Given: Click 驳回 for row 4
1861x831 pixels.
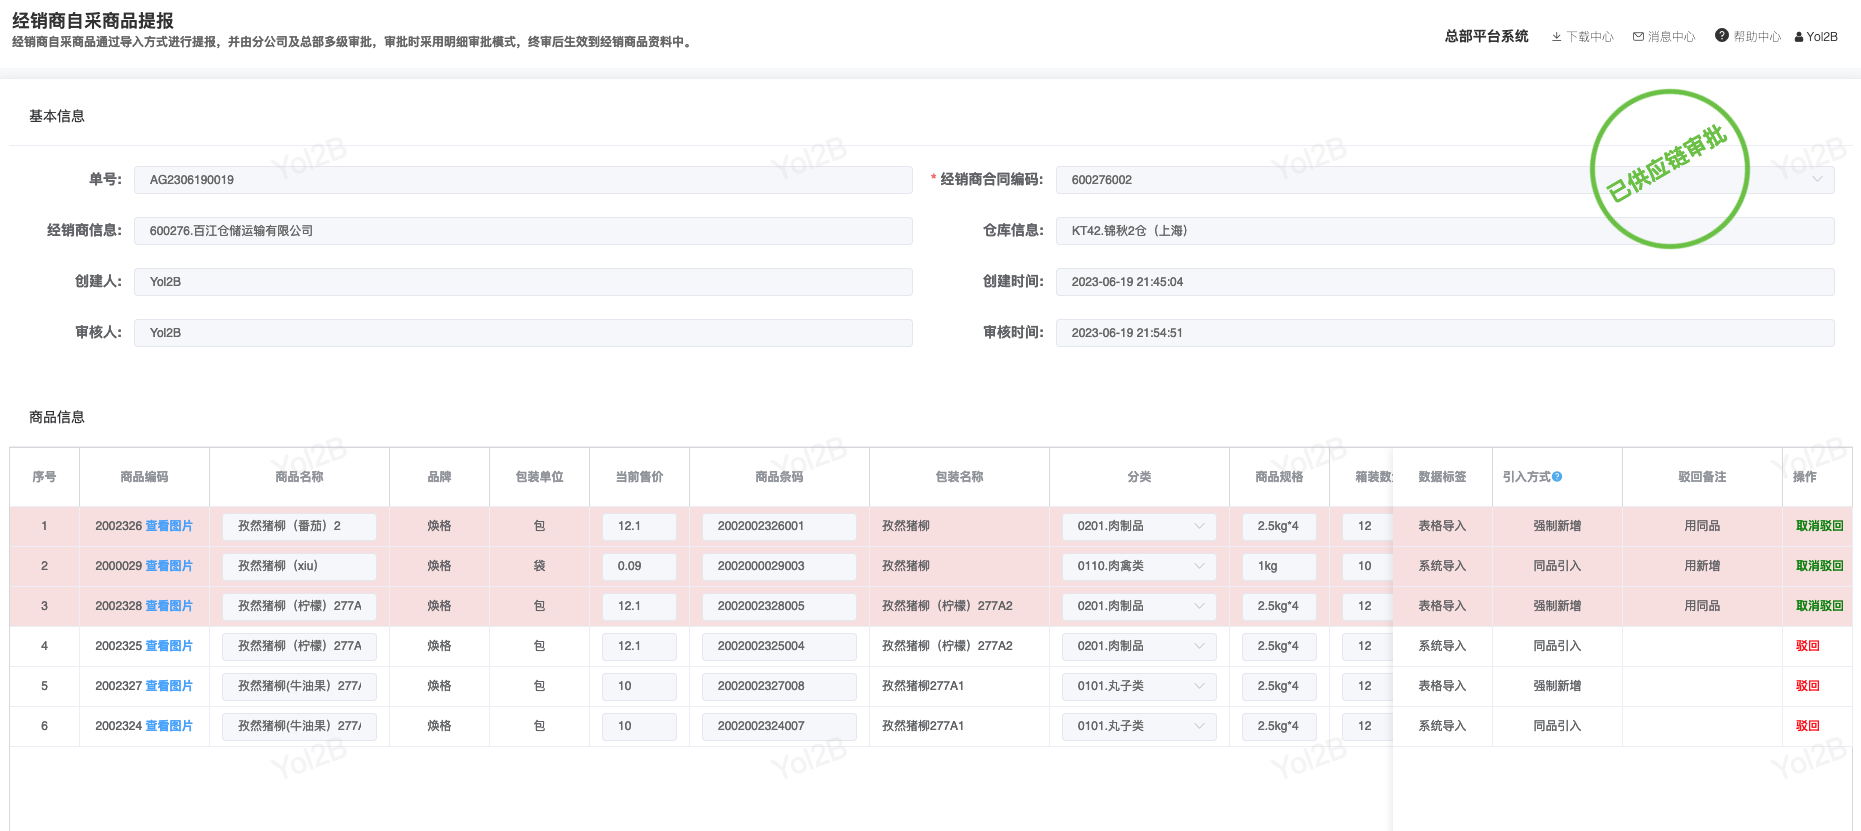Looking at the screenshot, I should (x=1807, y=646).
